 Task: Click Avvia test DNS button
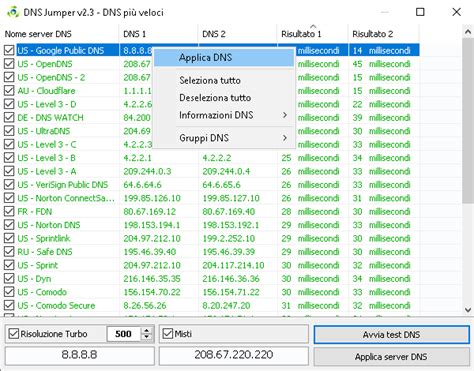pos(391,334)
